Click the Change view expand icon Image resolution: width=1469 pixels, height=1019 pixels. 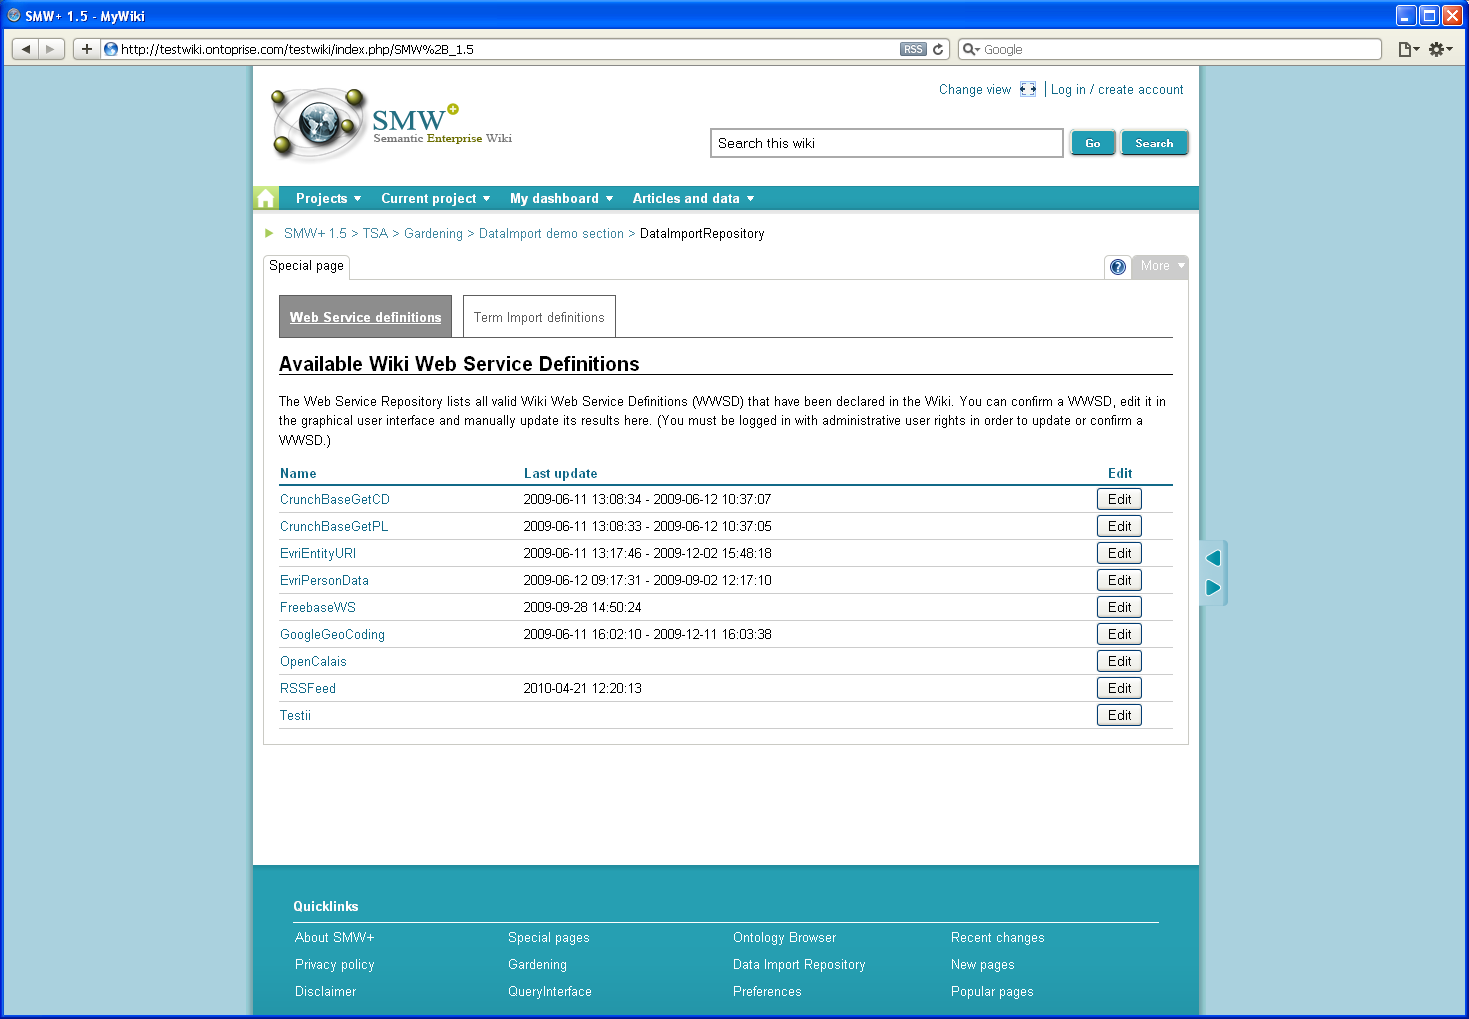[1028, 89]
